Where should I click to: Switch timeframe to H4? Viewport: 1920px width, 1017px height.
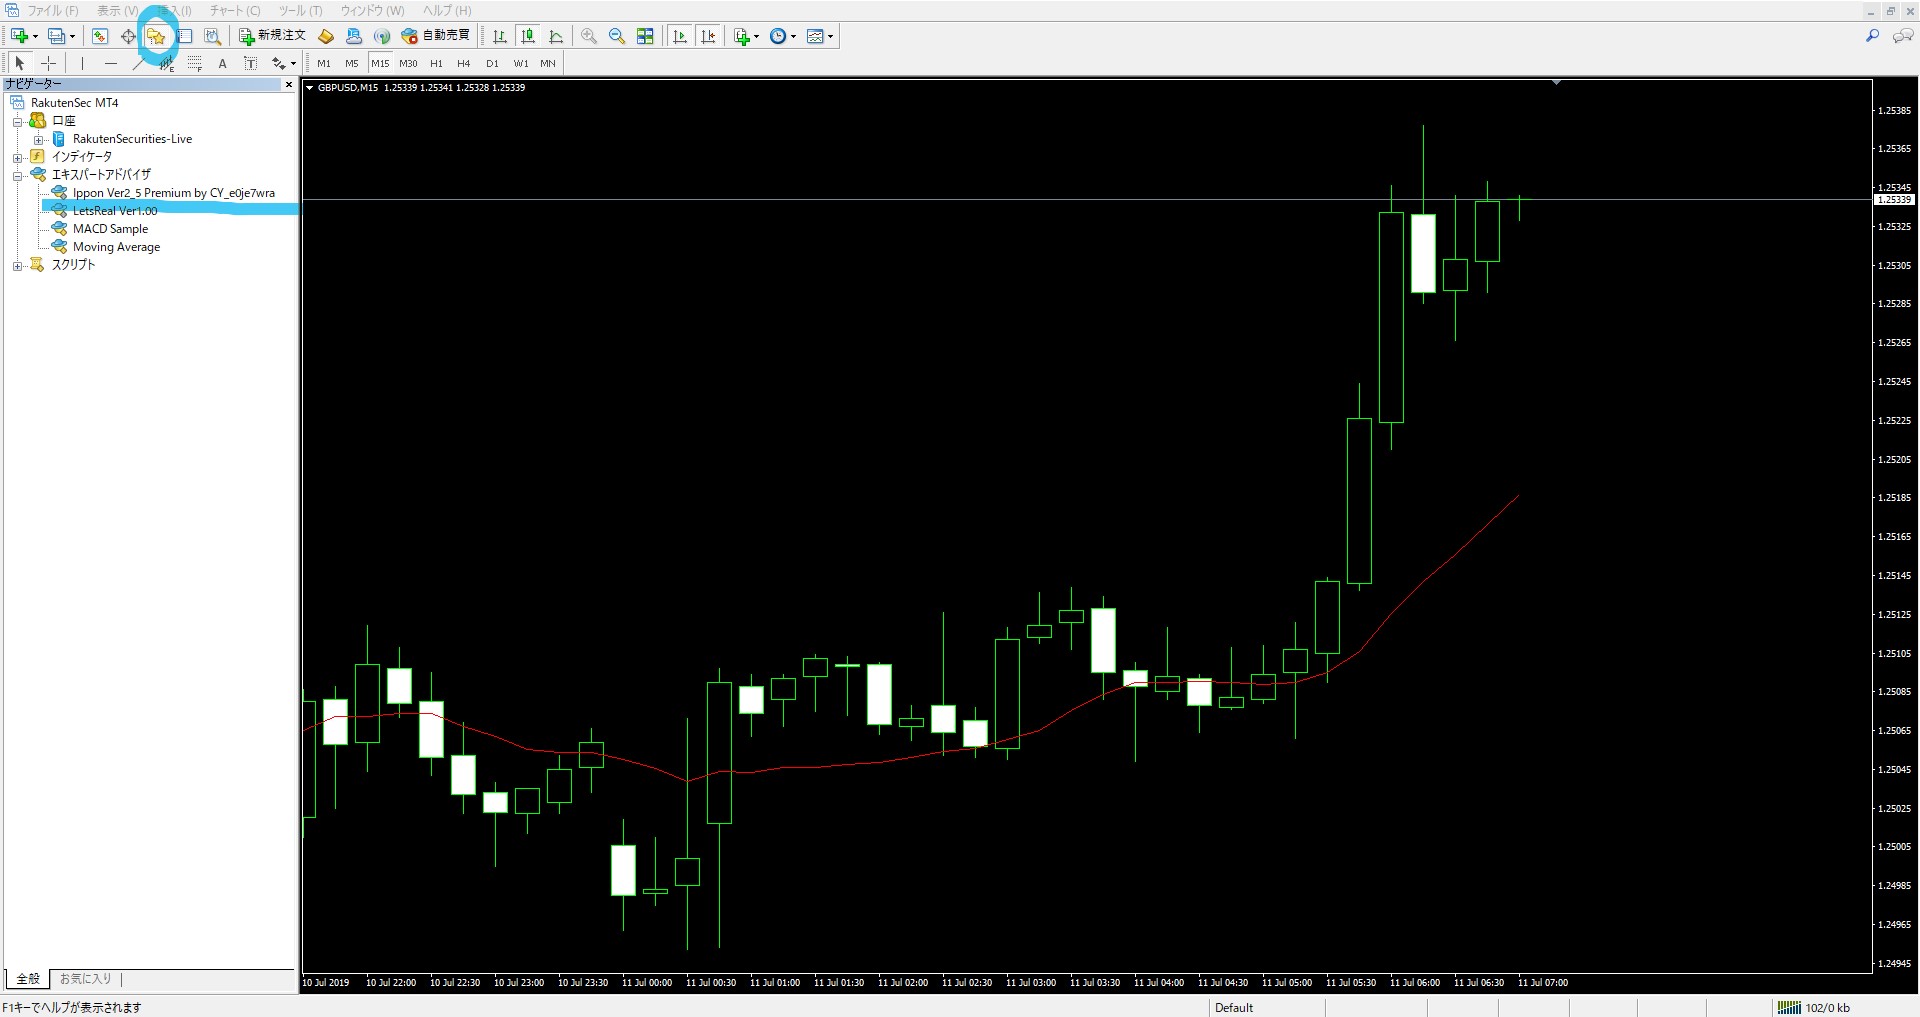464,63
